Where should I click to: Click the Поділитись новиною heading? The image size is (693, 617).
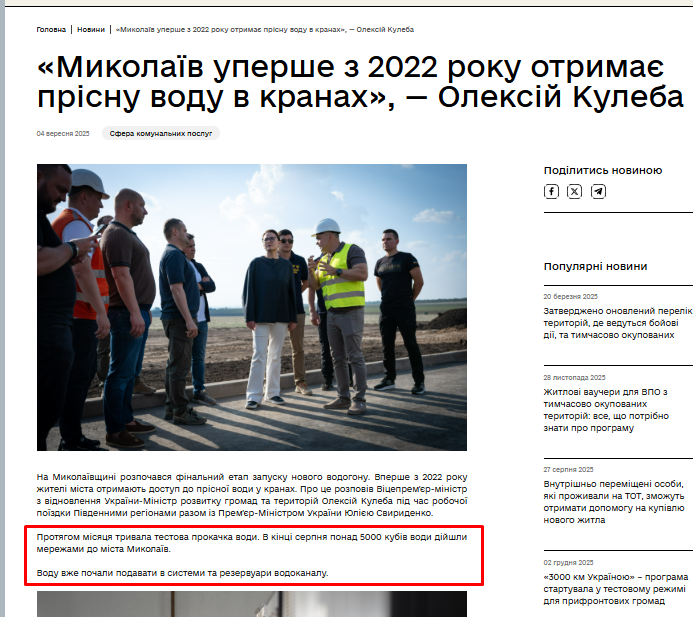click(x=603, y=170)
